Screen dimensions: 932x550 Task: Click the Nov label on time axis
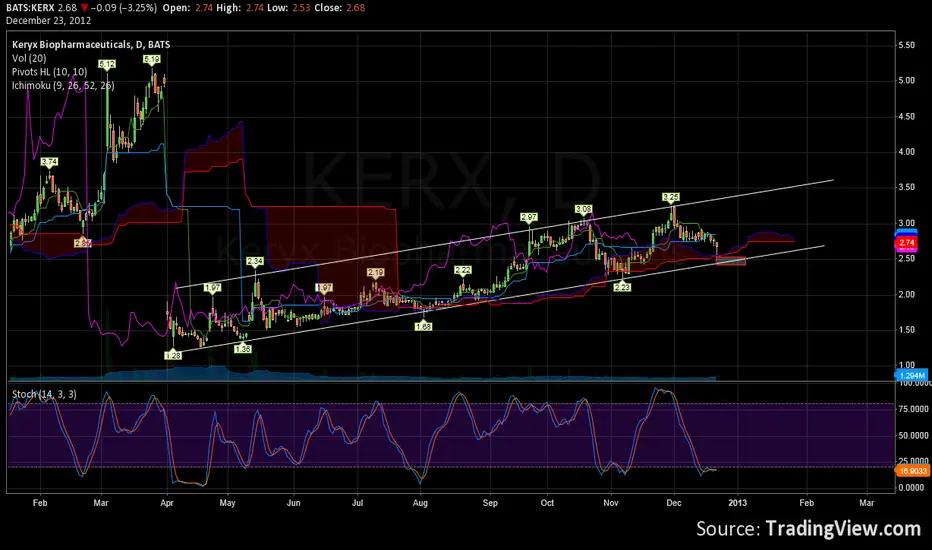(x=611, y=503)
